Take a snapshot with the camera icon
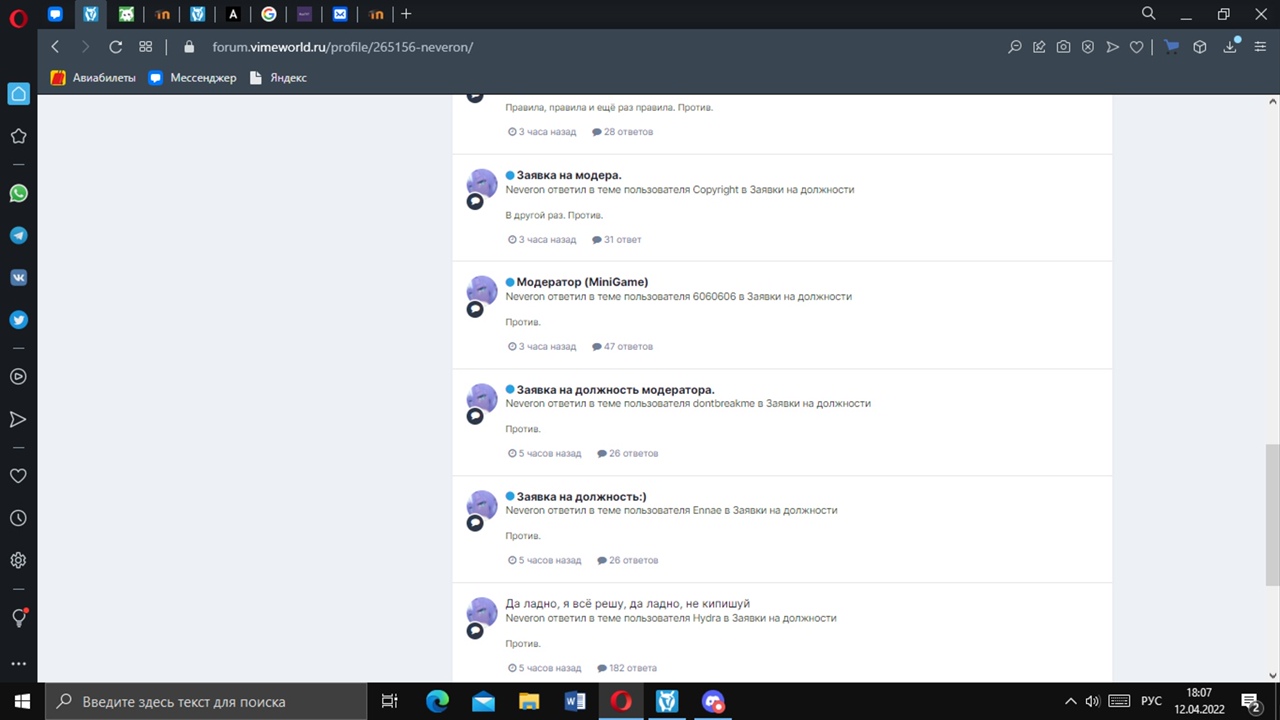1280x720 pixels. coord(1063,47)
